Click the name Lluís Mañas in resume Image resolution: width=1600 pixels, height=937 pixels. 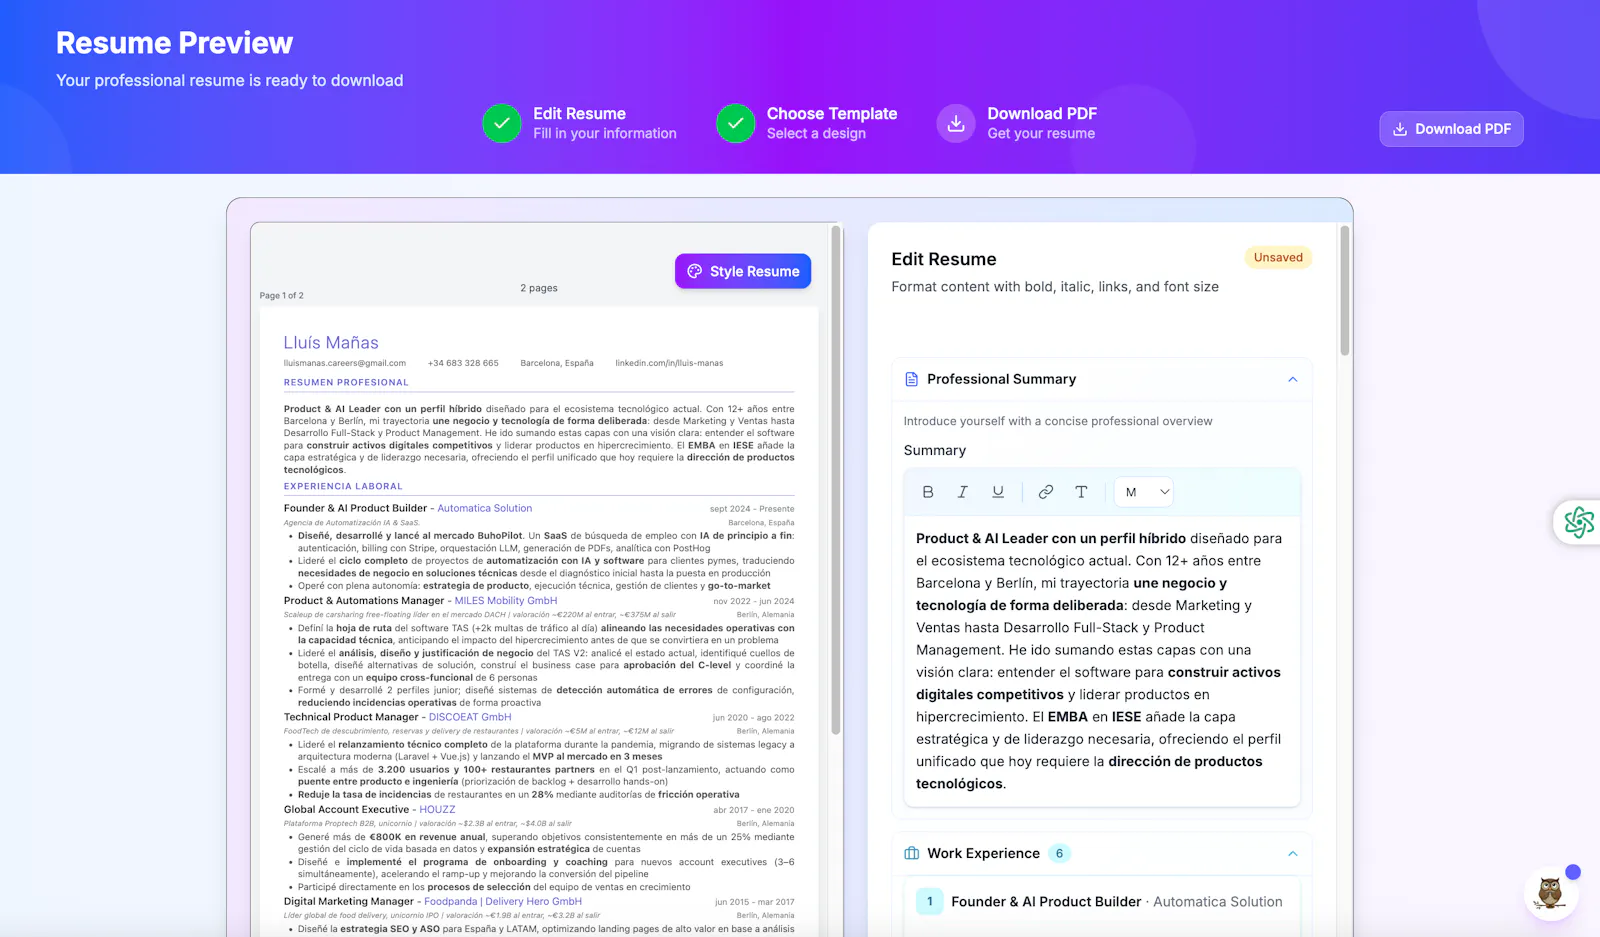pyautogui.click(x=331, y=343)
